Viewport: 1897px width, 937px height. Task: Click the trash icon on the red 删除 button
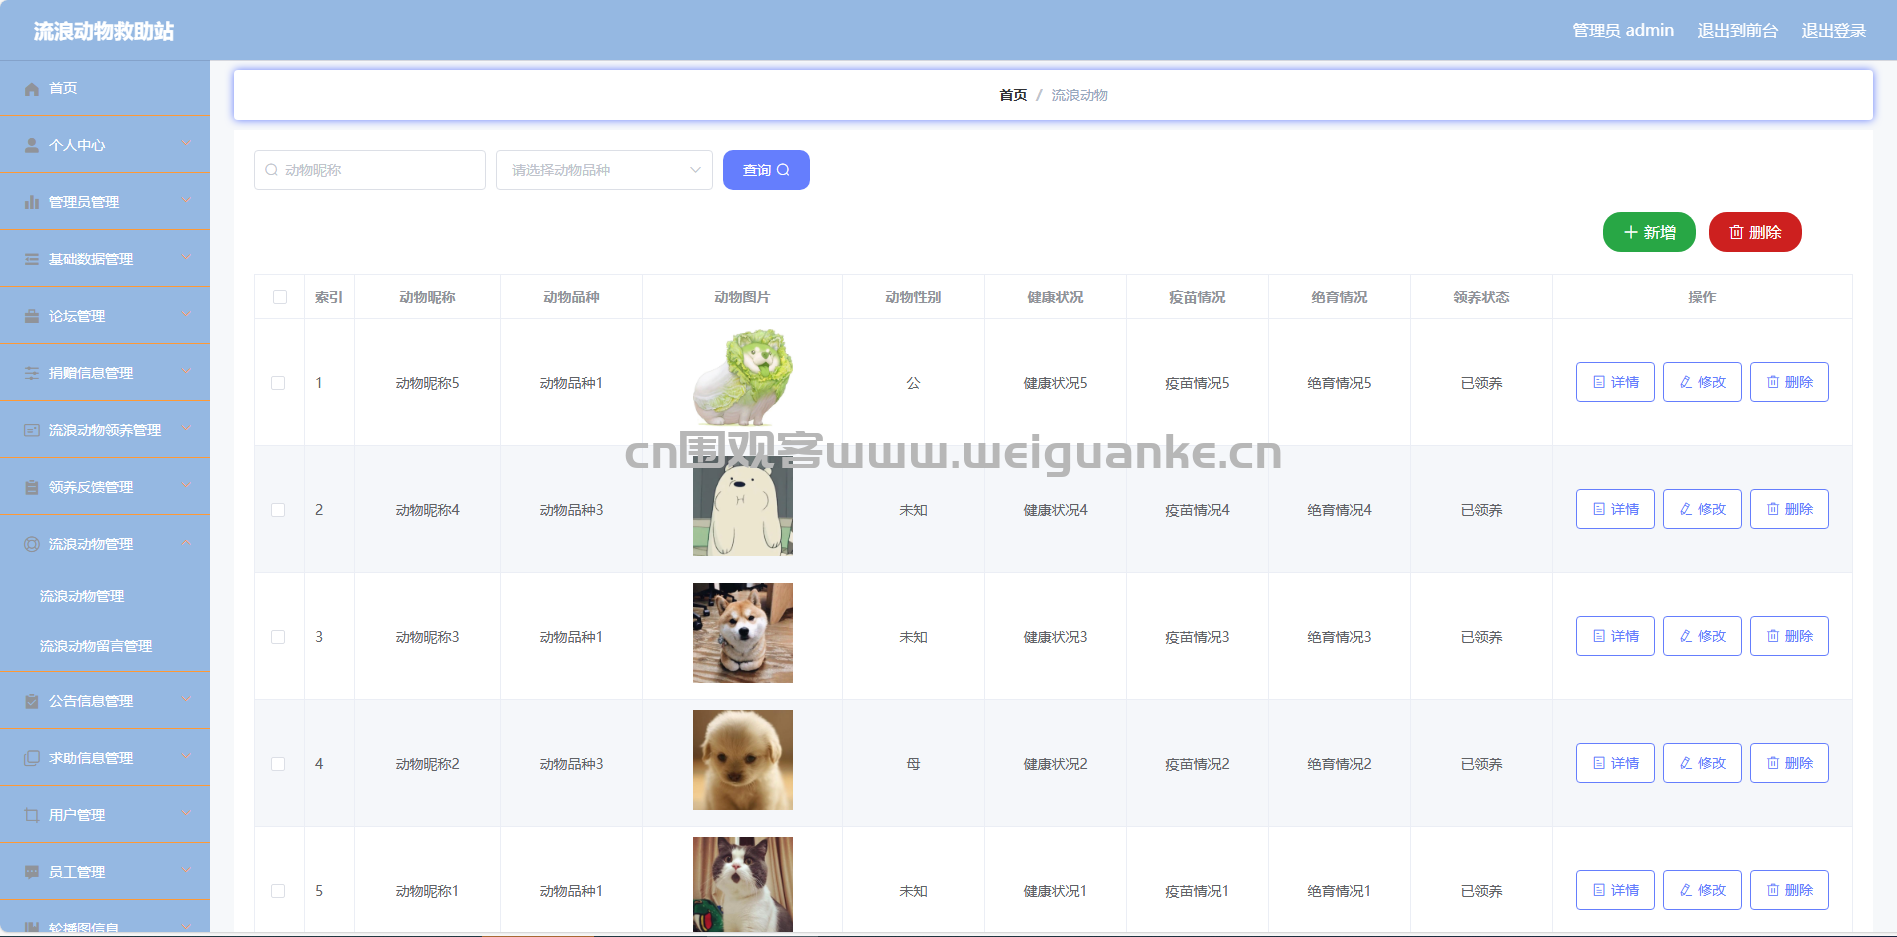1736,232
